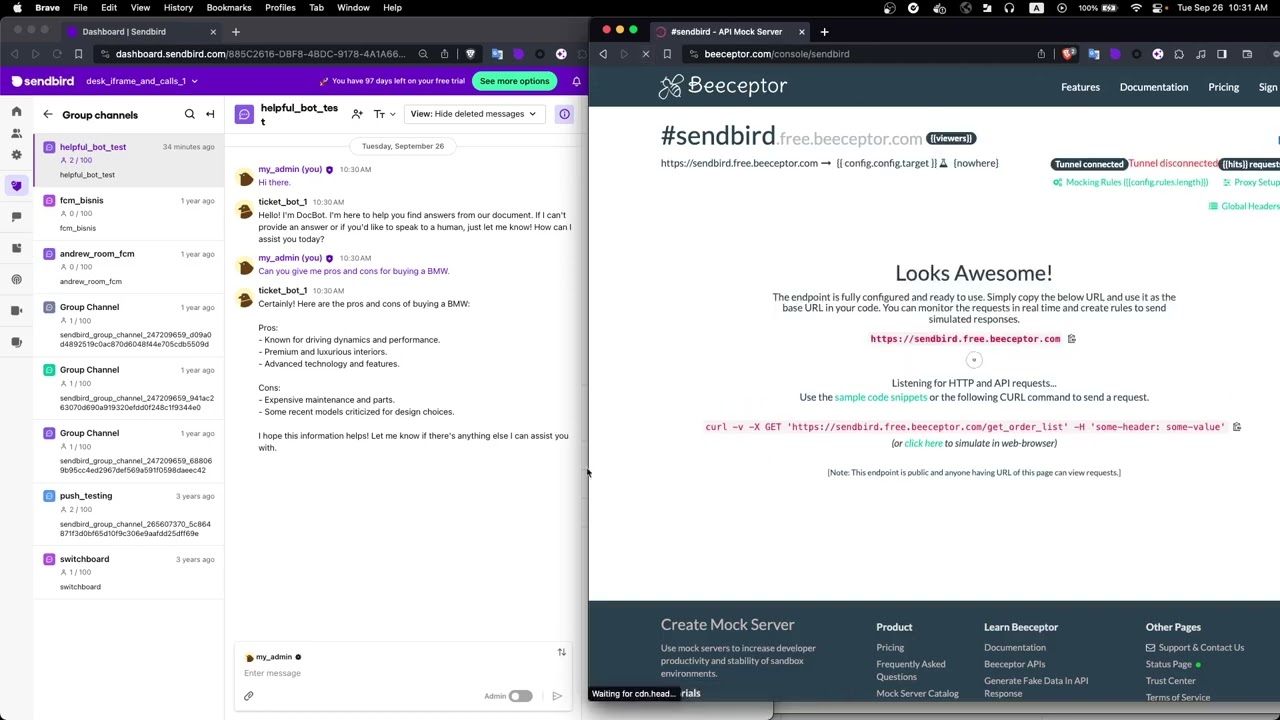This screenshot has height=720, width=1280.
Task: Expand the desk_iframe_and_calls_1 application dropdown
Action: pyautogui.click(x=142, y=81)
